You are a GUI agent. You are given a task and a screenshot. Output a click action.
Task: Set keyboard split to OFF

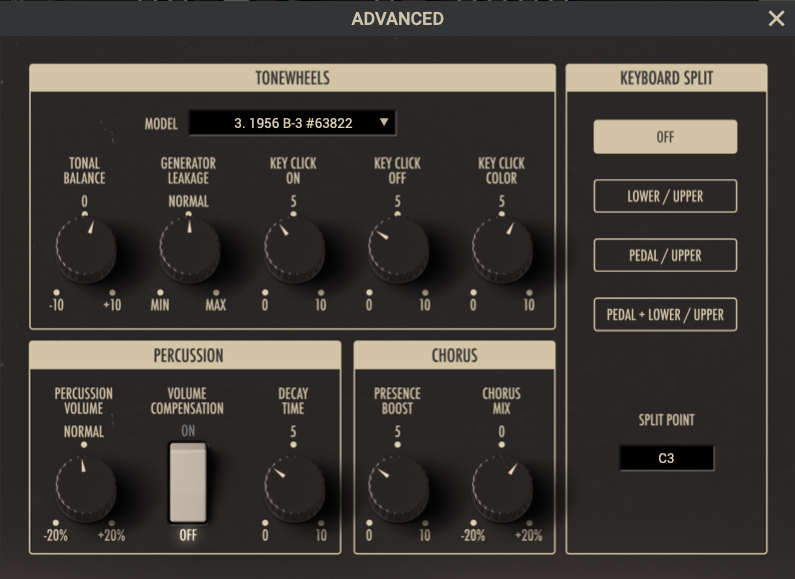(x=665, y=137)
